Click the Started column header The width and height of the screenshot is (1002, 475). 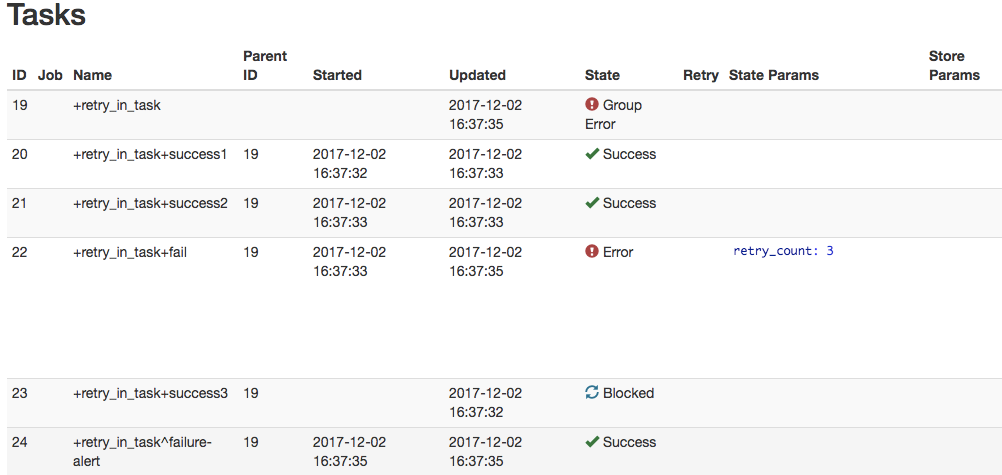(x=337, y=75)
